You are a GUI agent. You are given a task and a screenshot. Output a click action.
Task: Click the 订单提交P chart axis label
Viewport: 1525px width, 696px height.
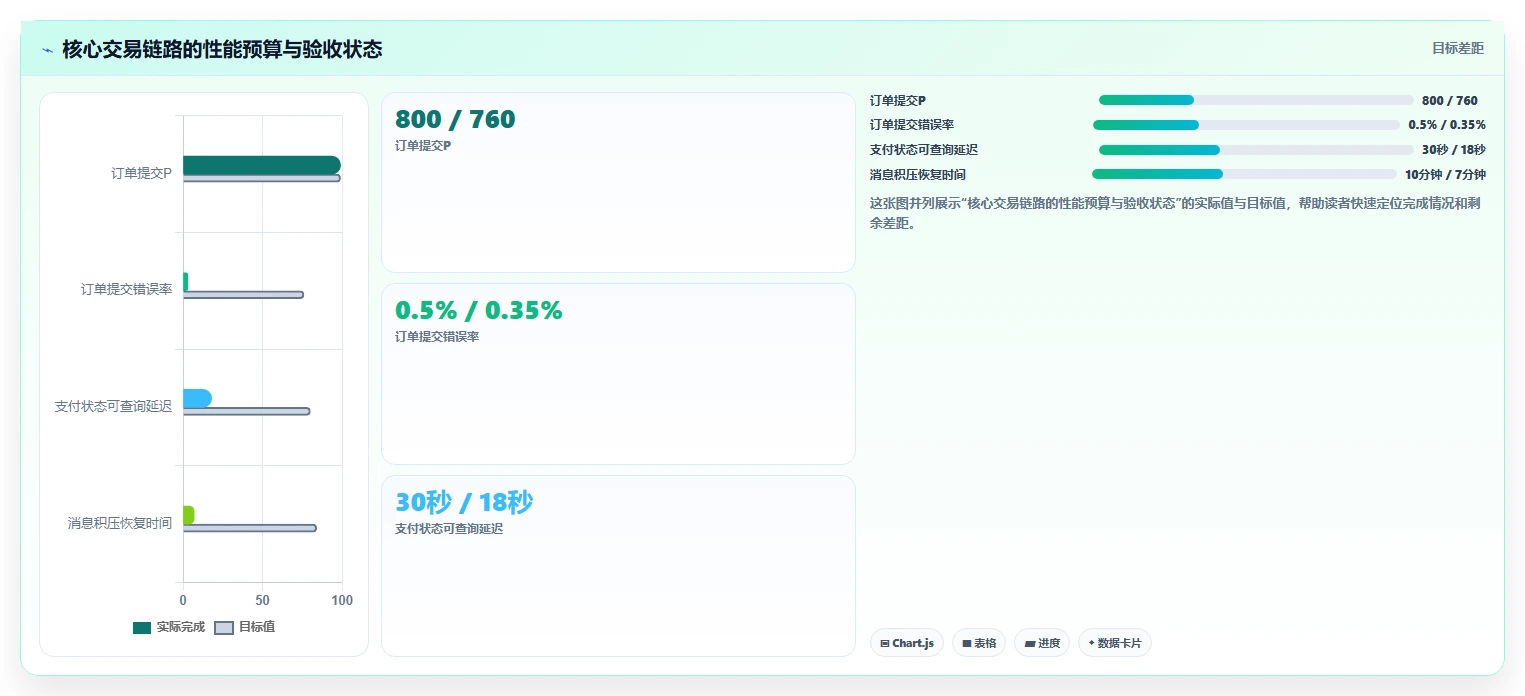(141, 173)
